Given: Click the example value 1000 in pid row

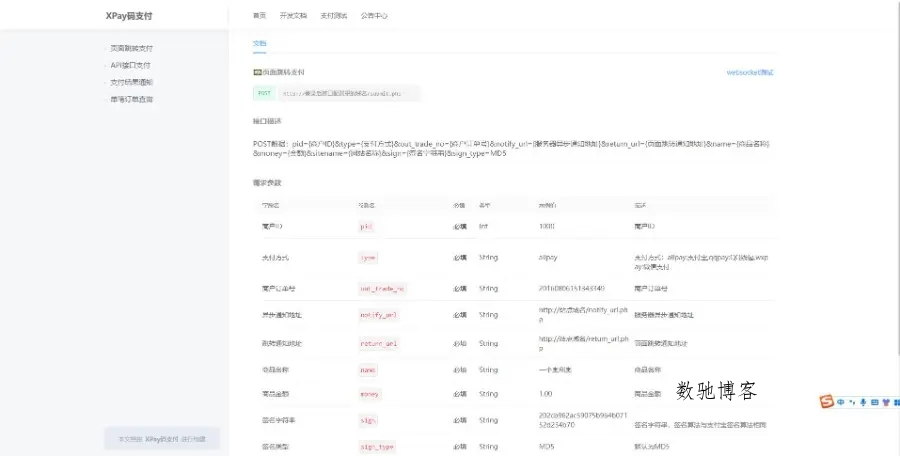Looking at the screenshot, I should [x=546, y=226].
